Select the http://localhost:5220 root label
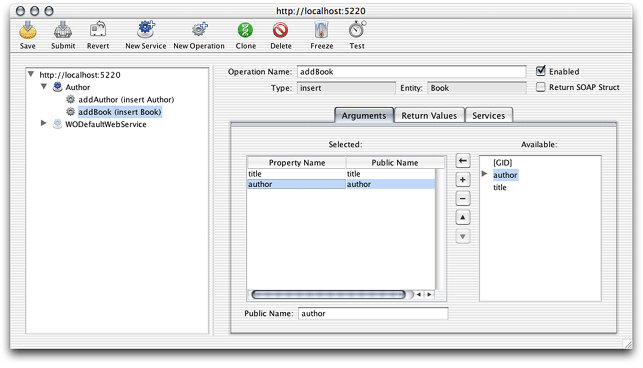This screenshot has height=368, width=643. click(80, 75)
